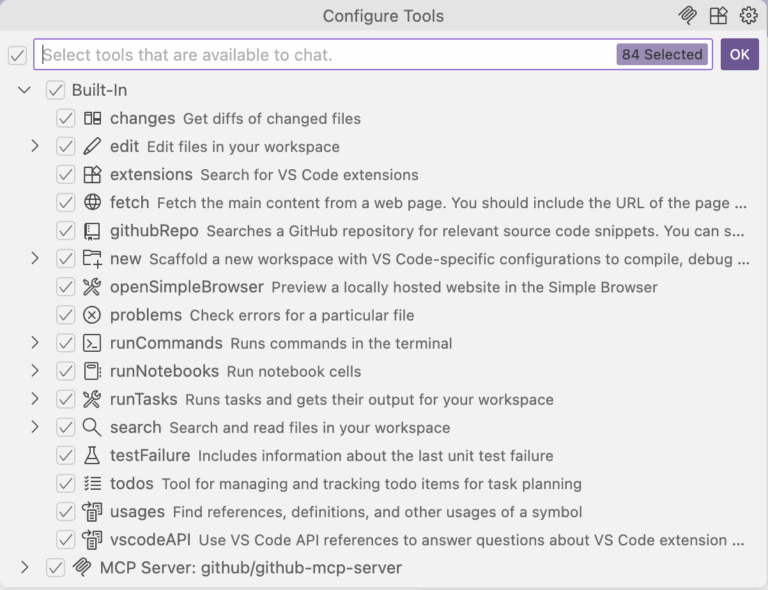Click the beaker icon for testFailure
The width and height of the screenshot is (768, 590).
pos(93,455)
